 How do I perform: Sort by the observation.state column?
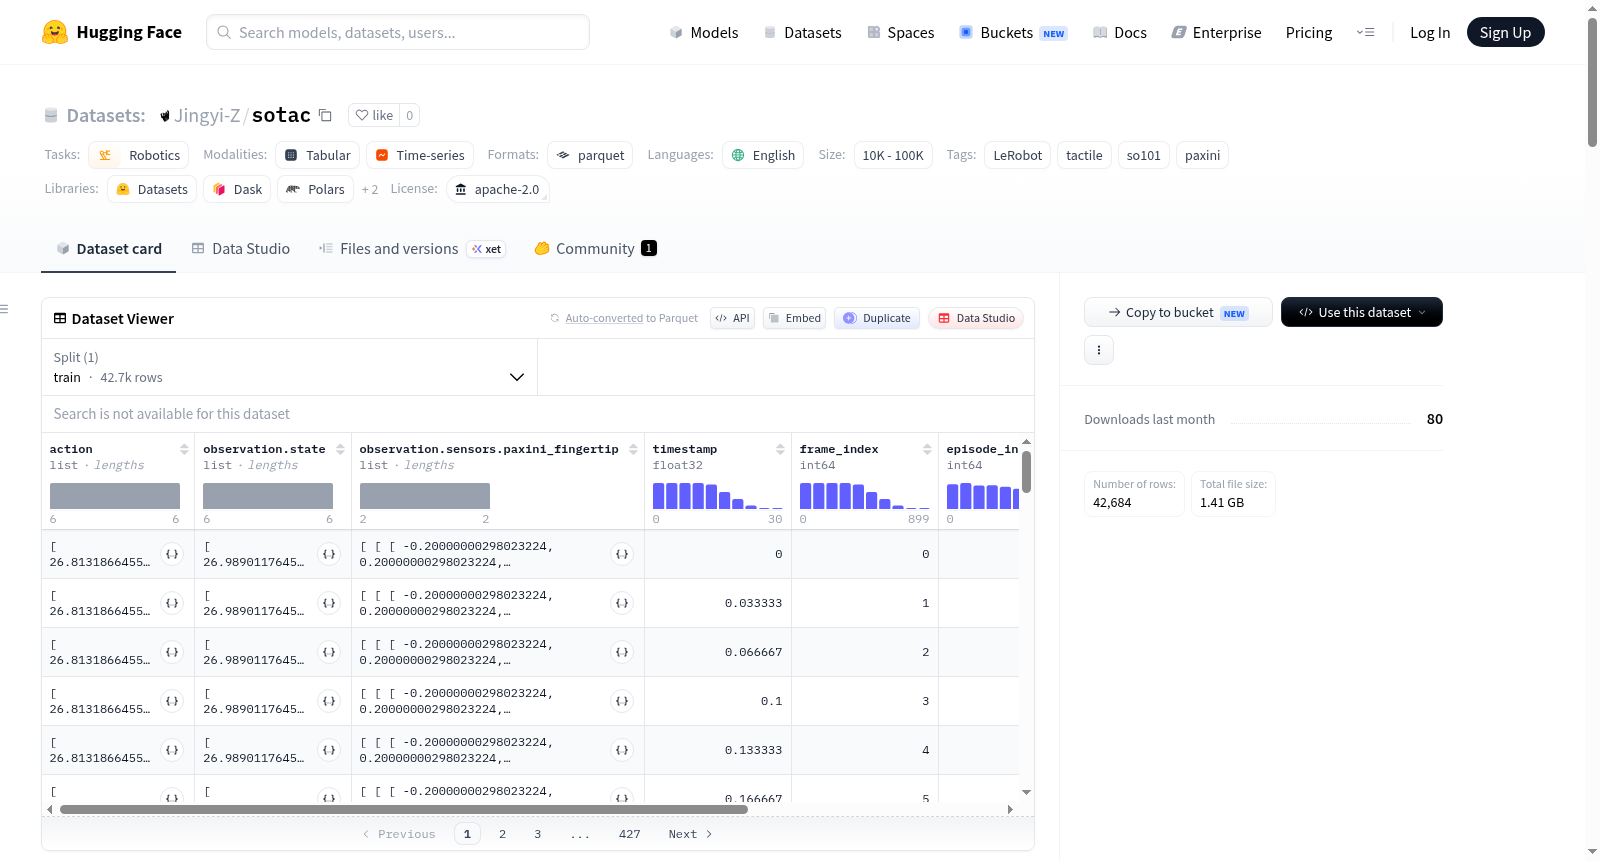pos(340,449)
